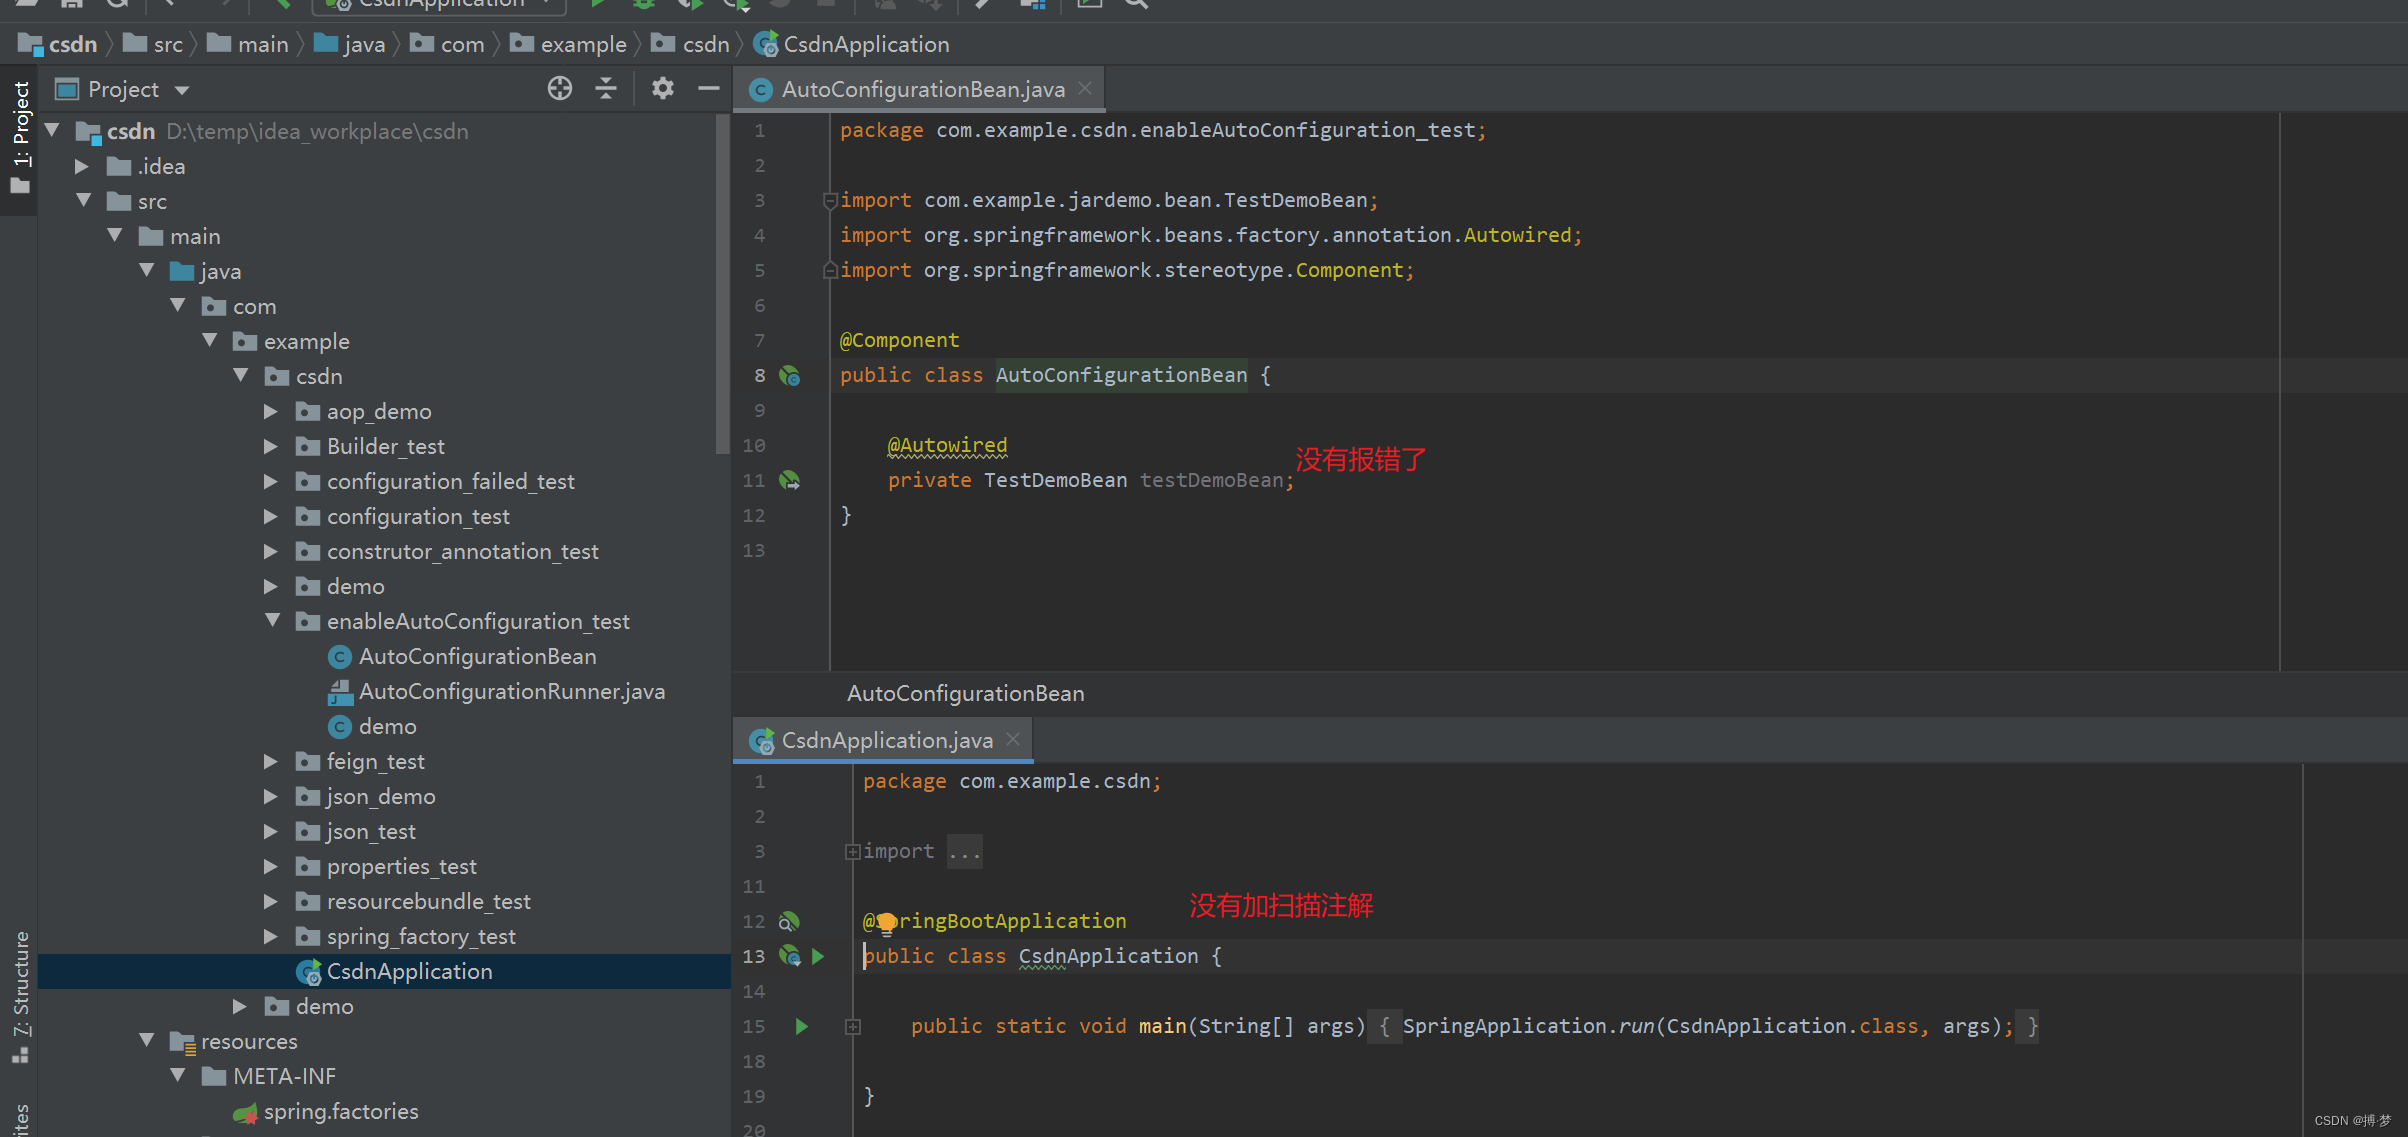This screenshot has height=1137, width=2408.
Task: Click the autowired dependency gutter icon on line 11
Action: 790,481
